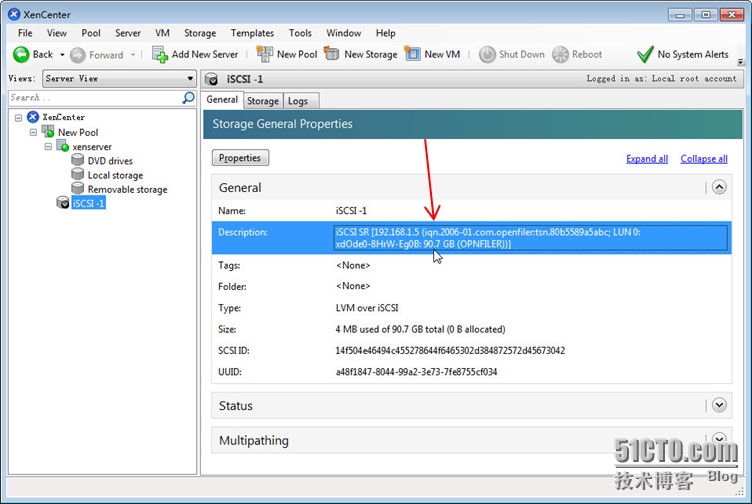Click the New VM toolbar icon
The image size is (752, 504).
point(412,54)
